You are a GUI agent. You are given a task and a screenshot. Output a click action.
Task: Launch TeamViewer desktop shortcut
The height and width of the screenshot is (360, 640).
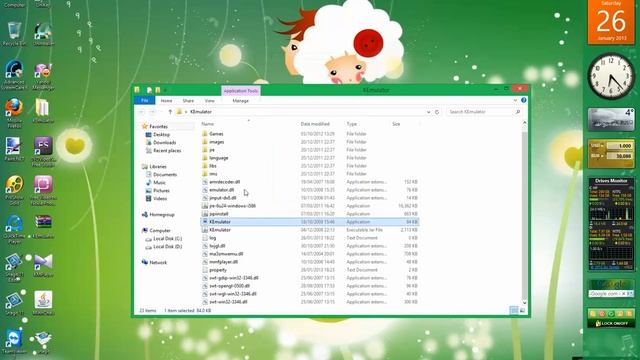pyautogui.click(x=14, y=342)
